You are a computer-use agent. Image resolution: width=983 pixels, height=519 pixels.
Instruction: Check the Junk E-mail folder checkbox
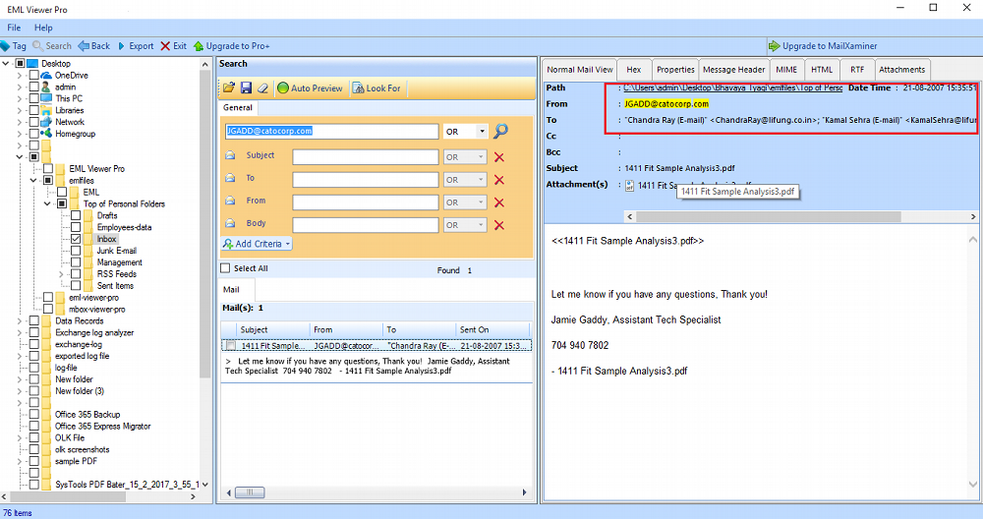point(76,251)
